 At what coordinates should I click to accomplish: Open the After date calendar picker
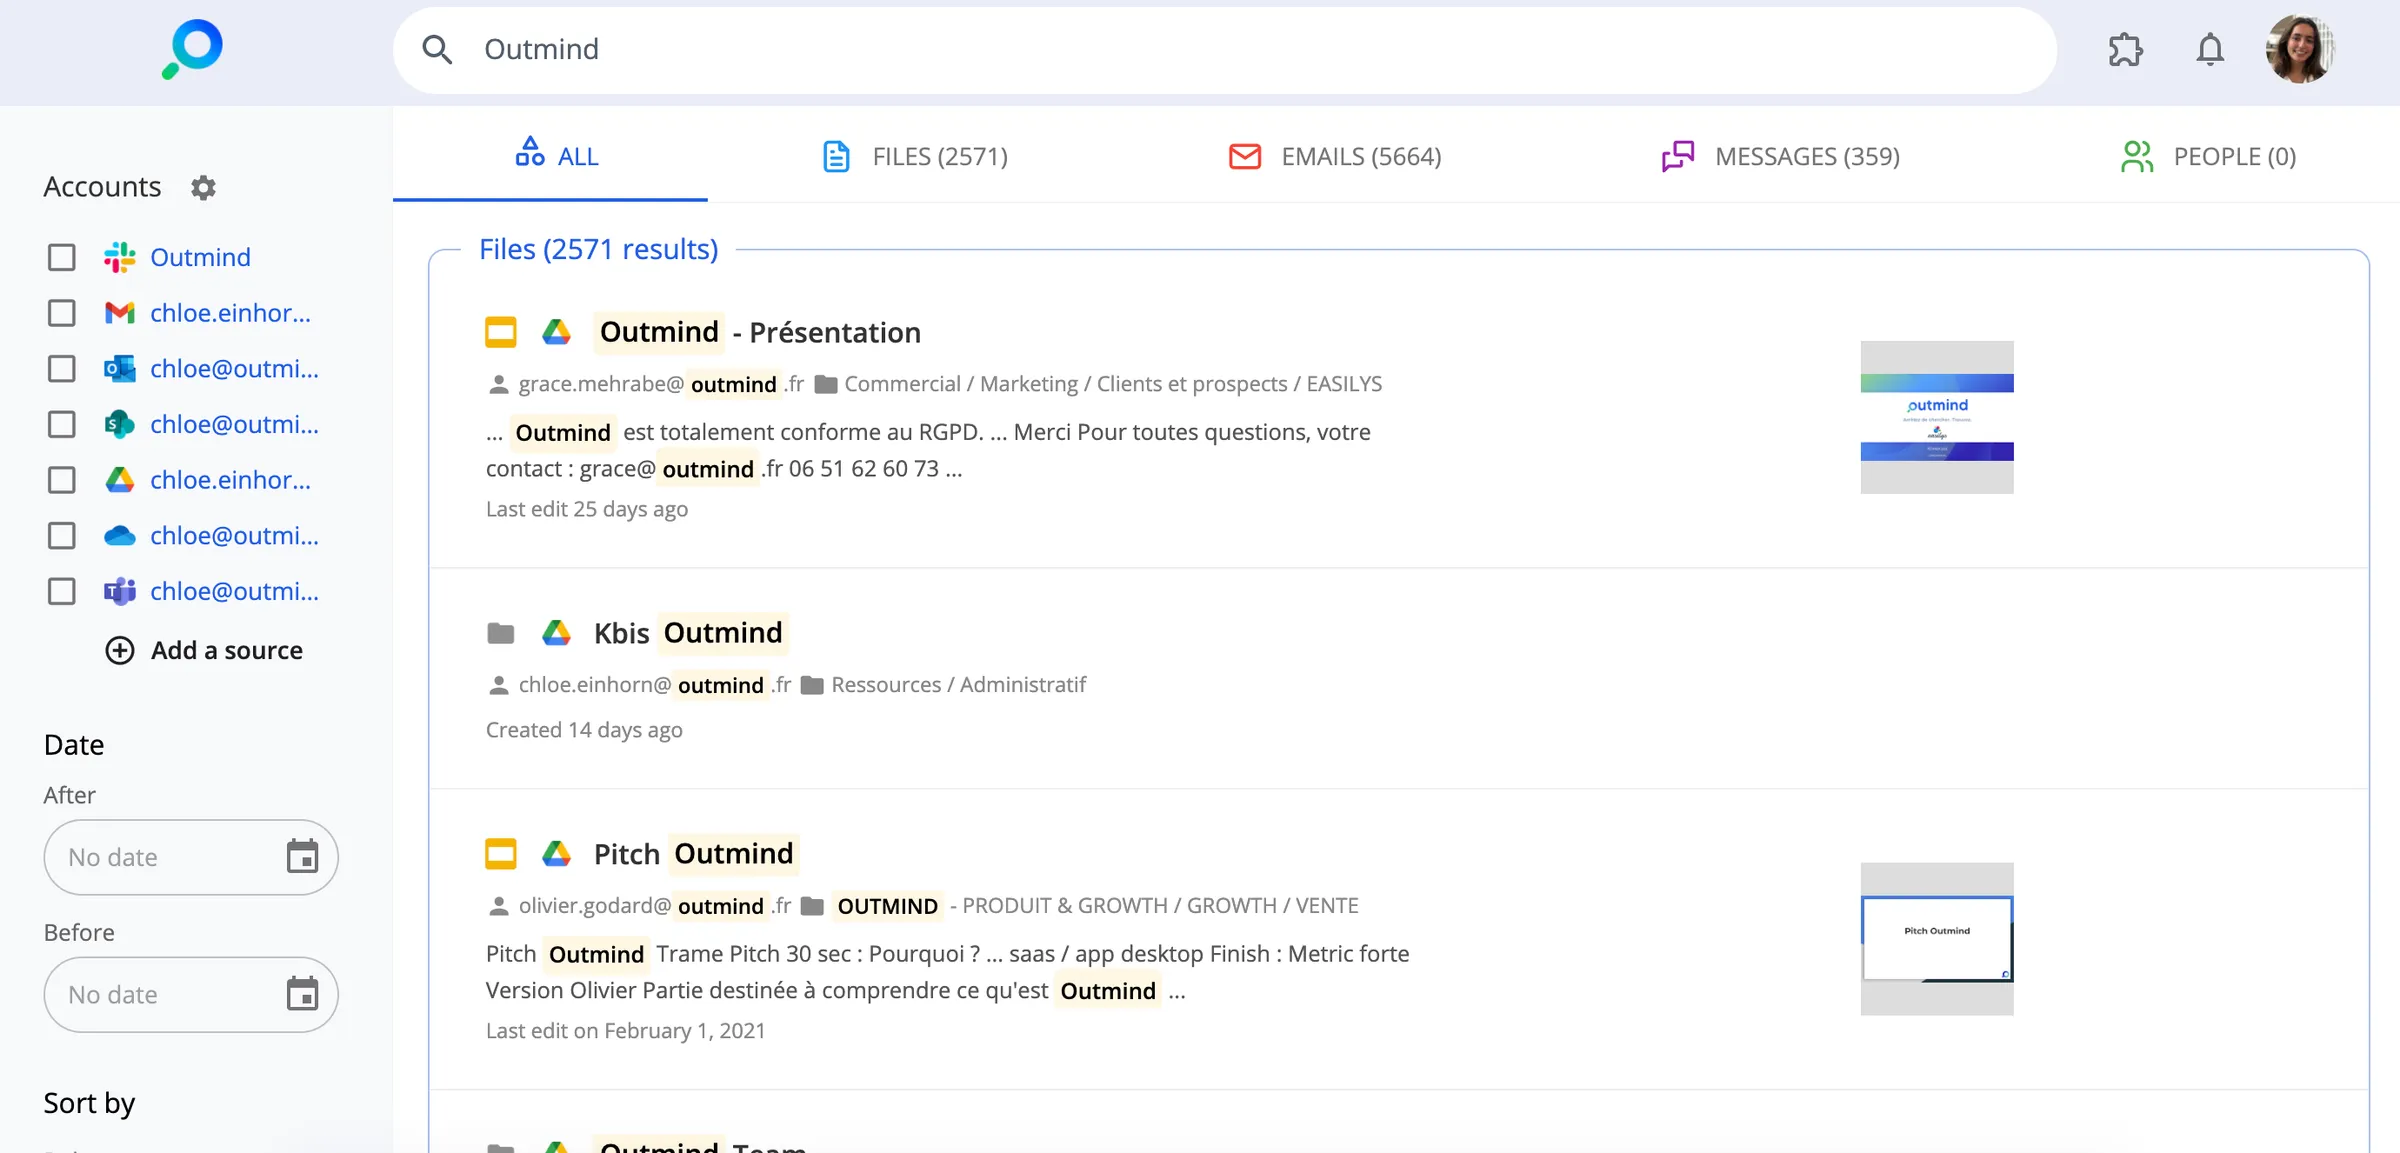pyautogui.click(x=303, y=857)
